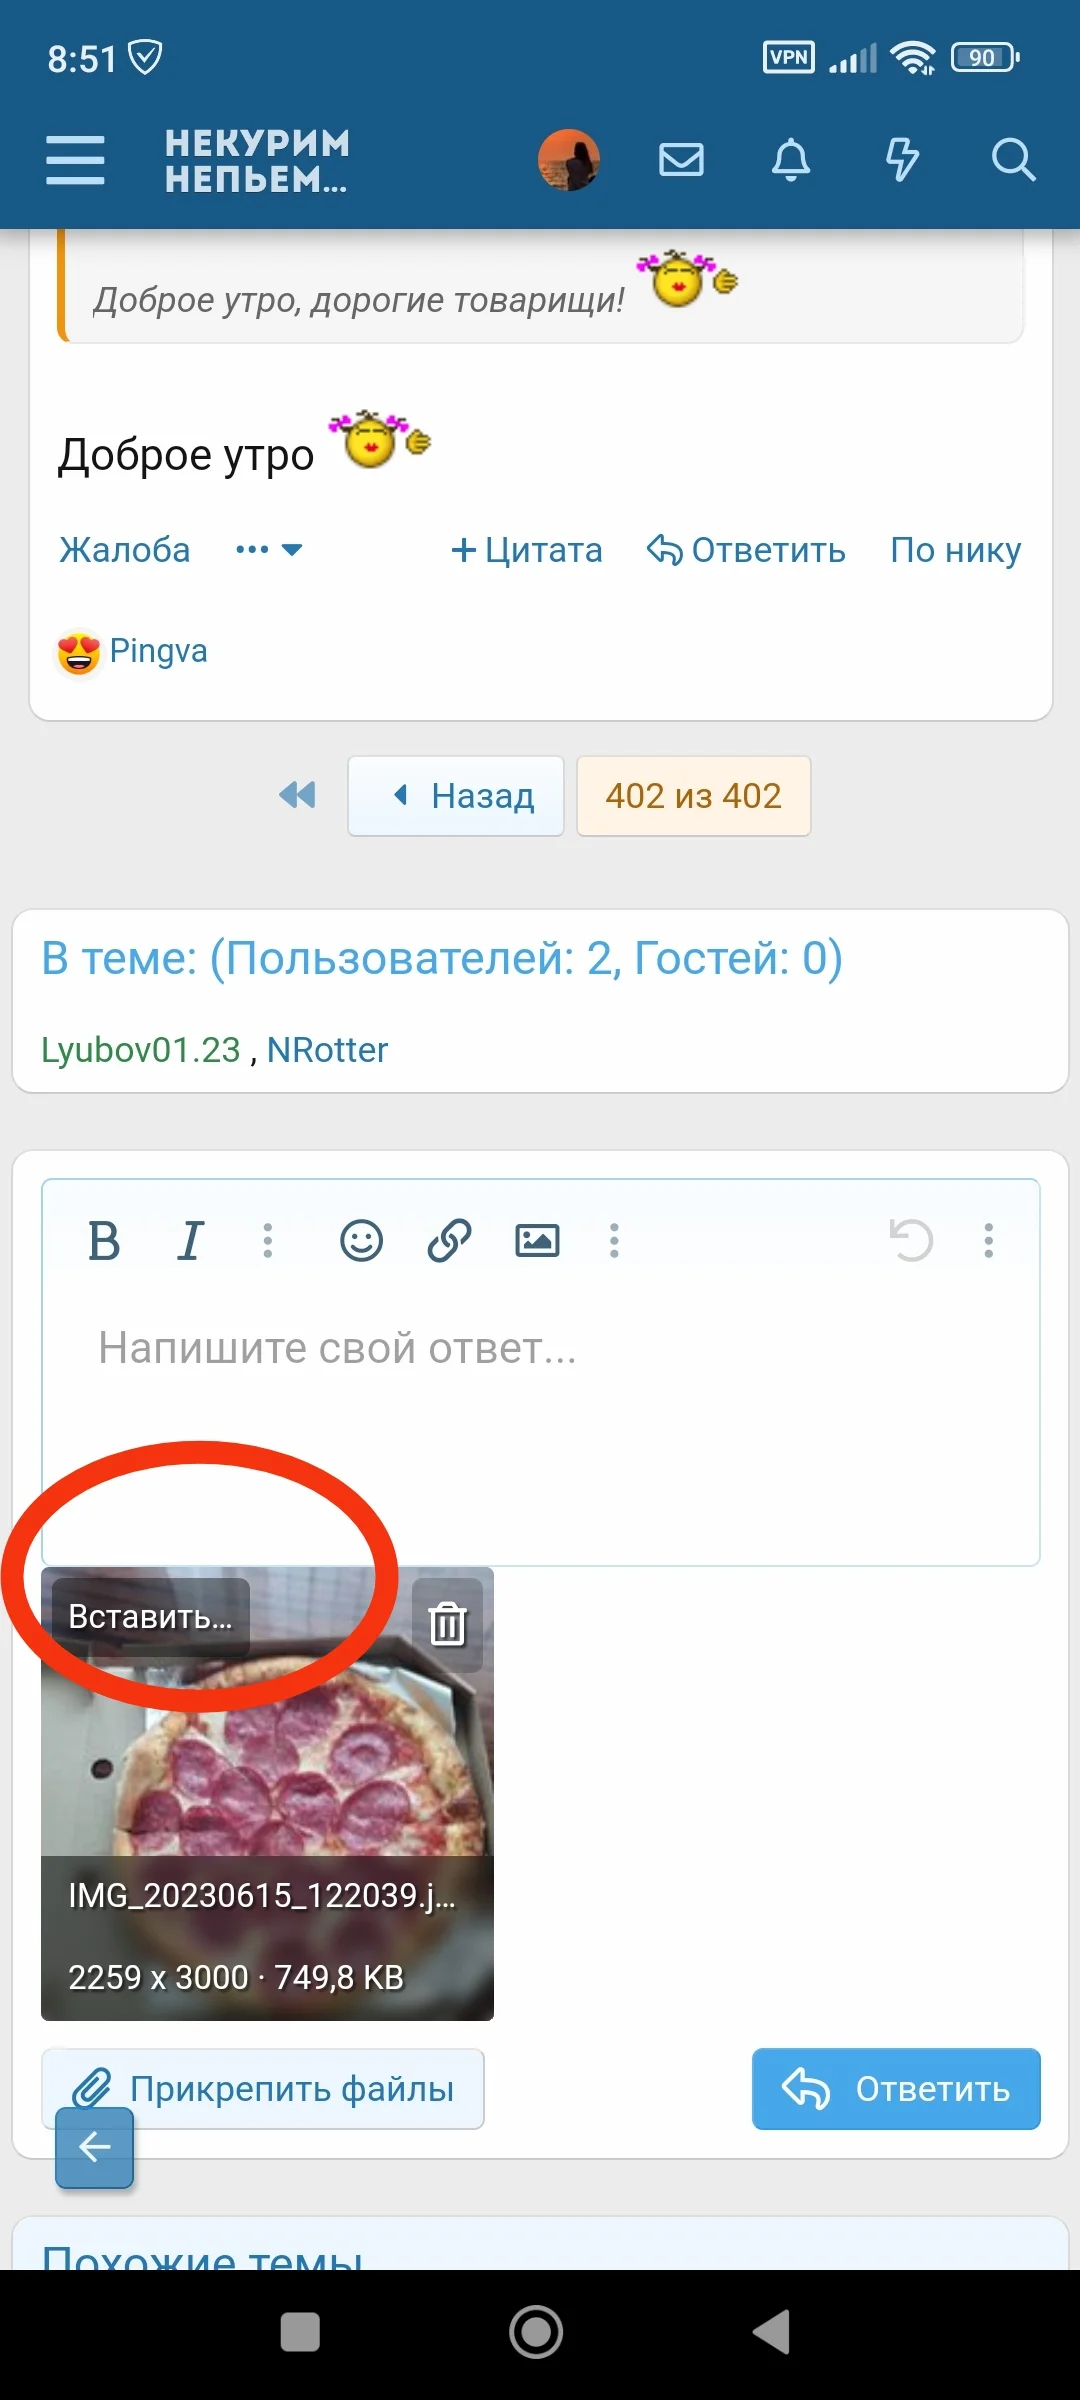
Task: Delete the attached pizza image via the trash icon
Action: pyautogui.click(x=448, y=1622)
